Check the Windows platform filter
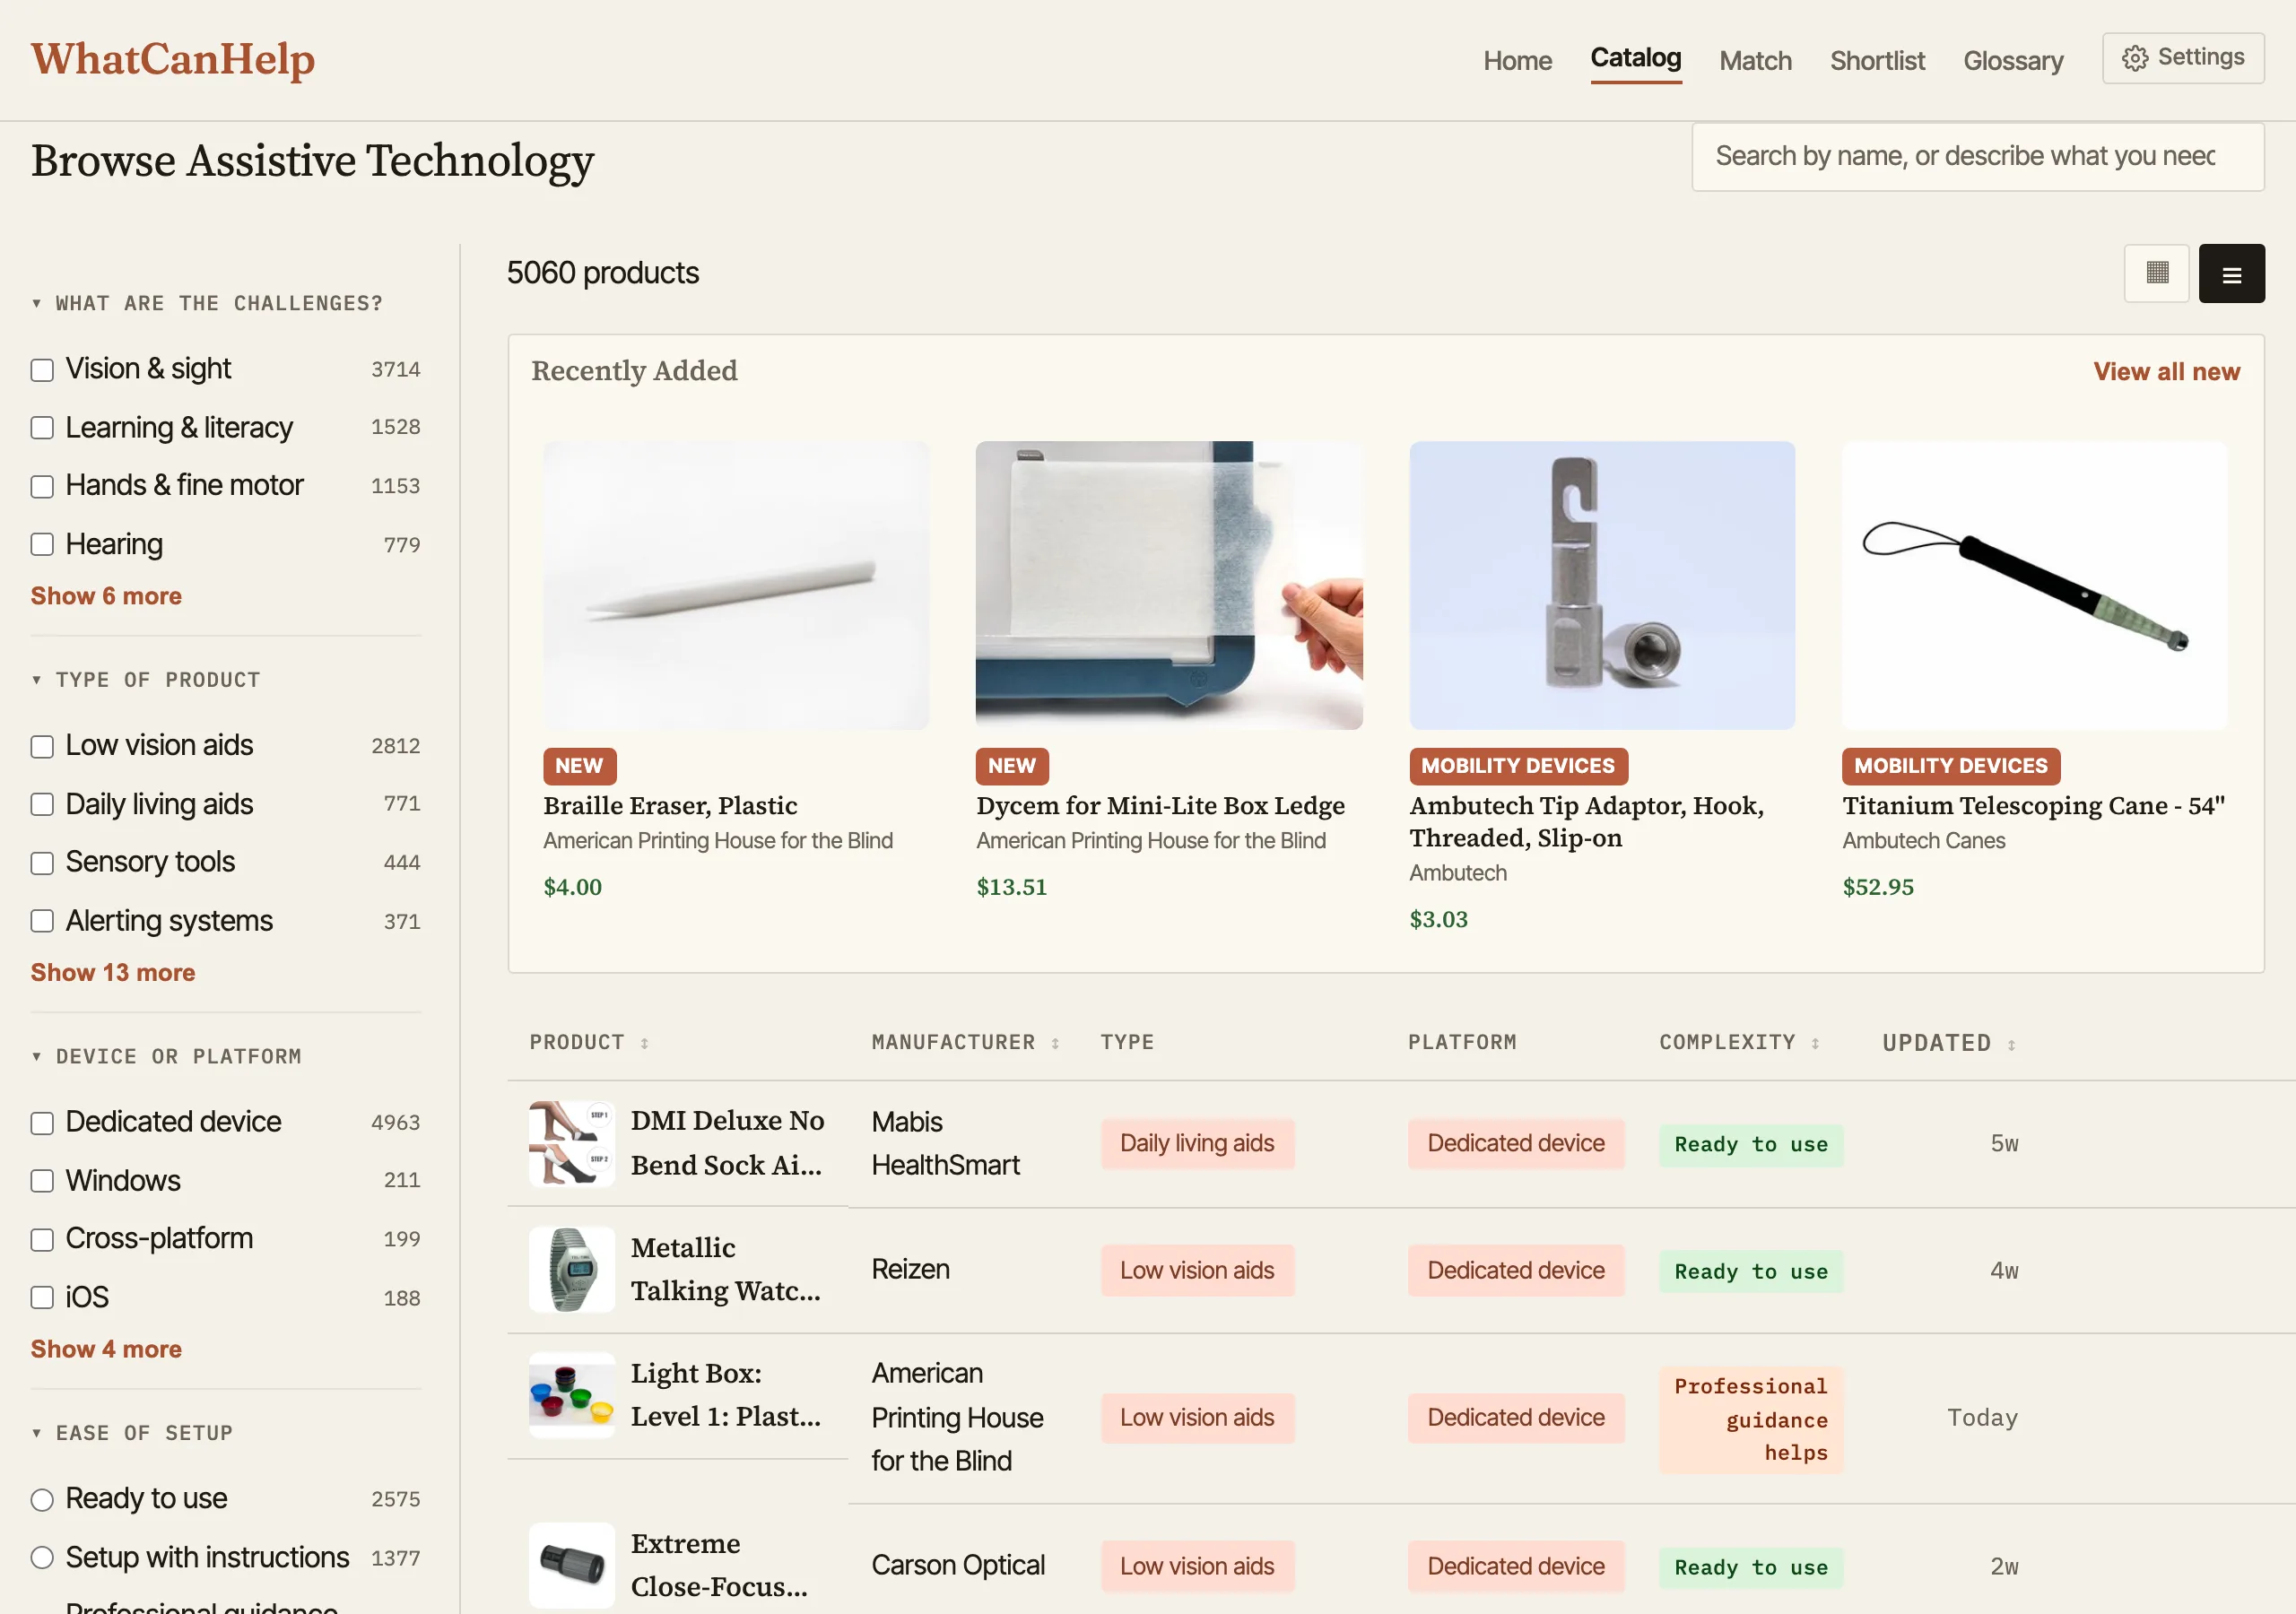This screenshot has width=2296, height=1614. [x=42, y=1181]
